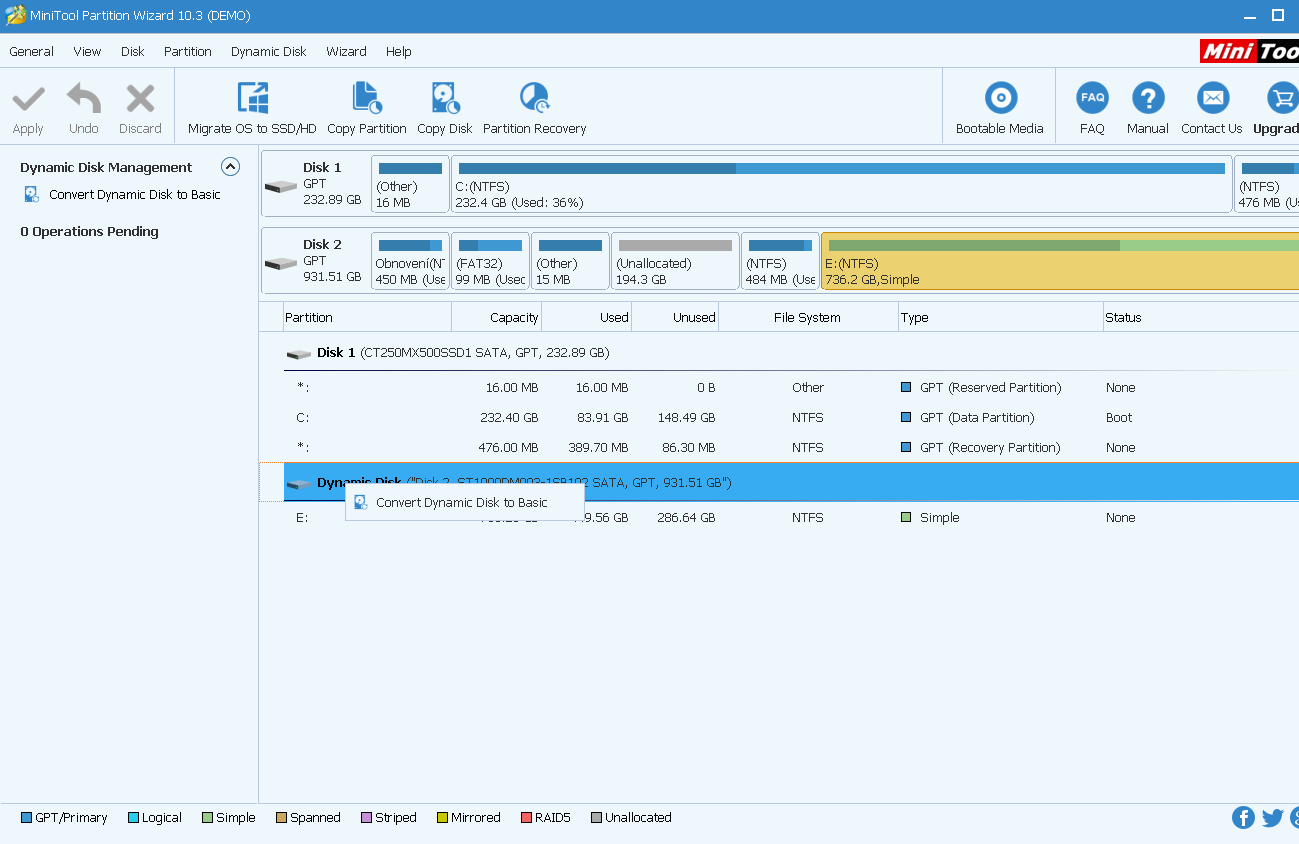Open the Facebook page icon
1299x844 pixels.
(1243, 817)
